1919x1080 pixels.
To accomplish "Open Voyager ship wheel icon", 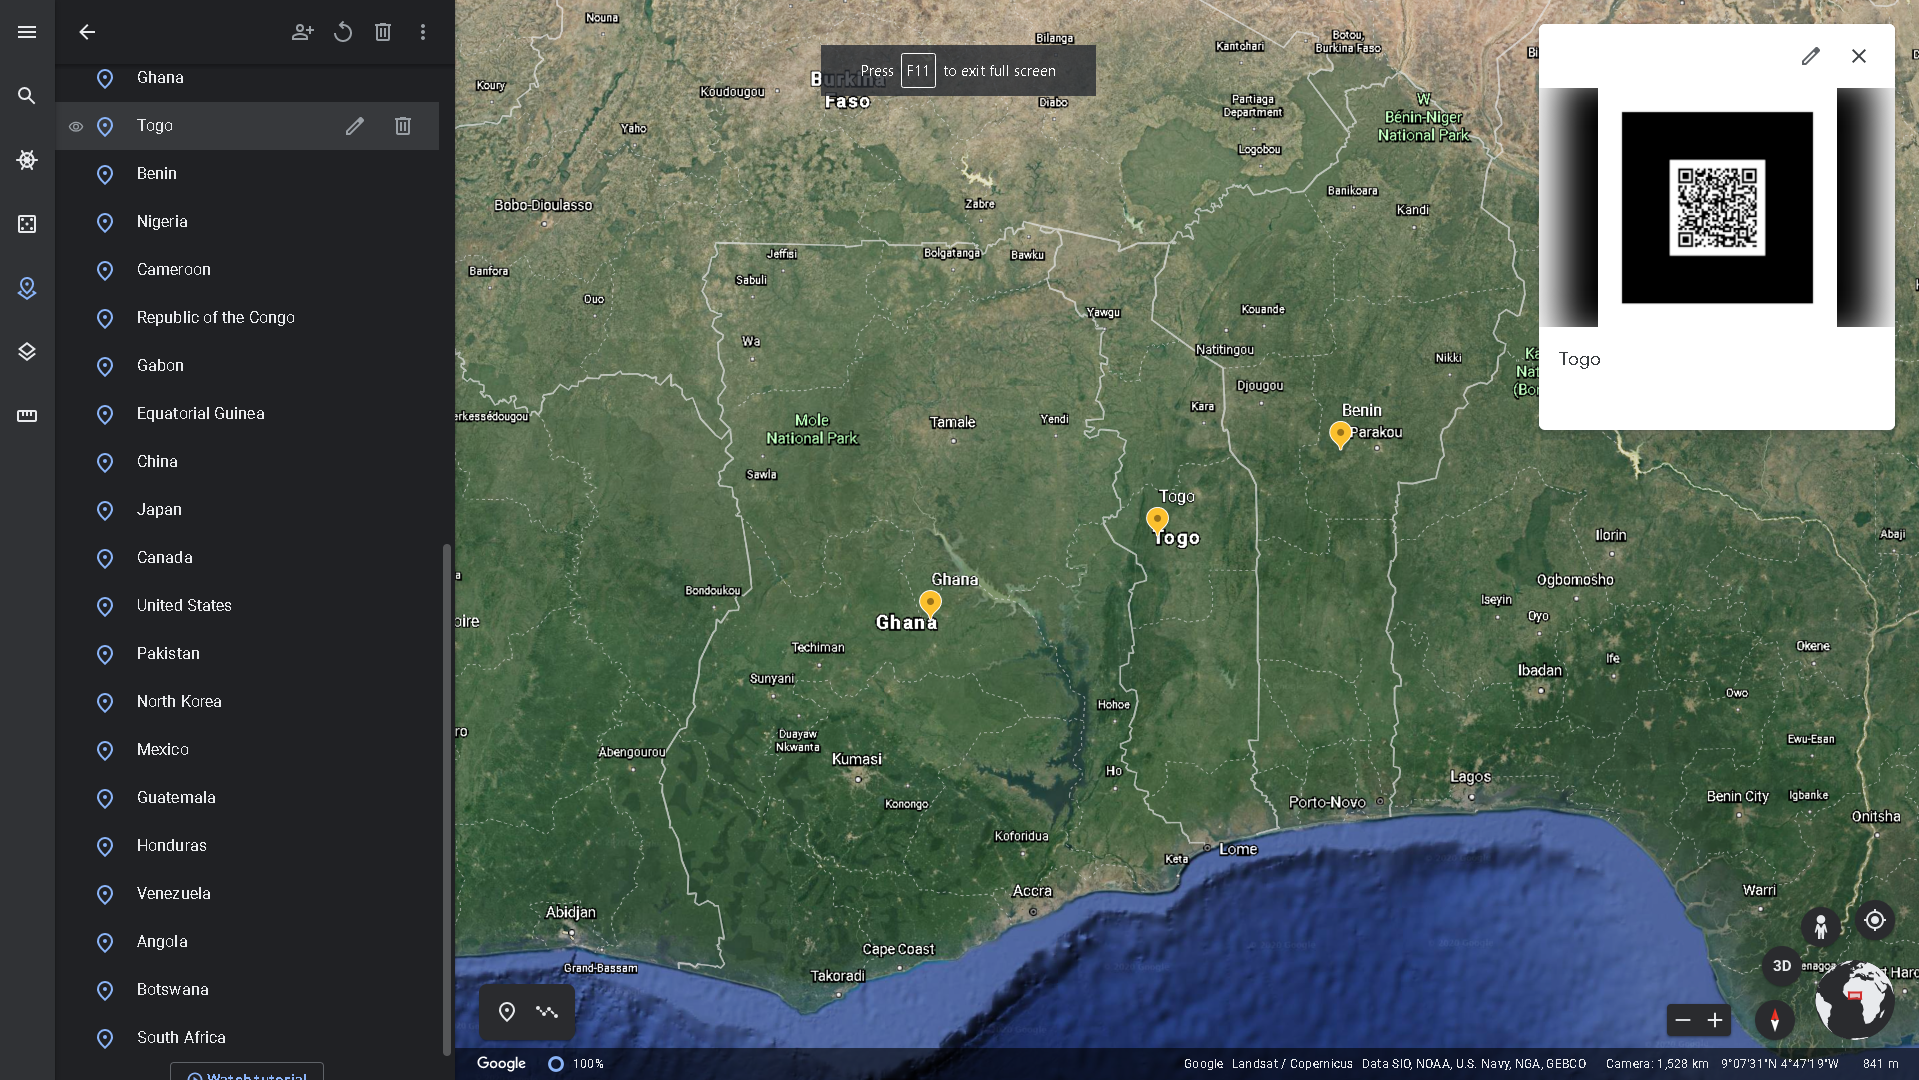I will coord(27,160).
